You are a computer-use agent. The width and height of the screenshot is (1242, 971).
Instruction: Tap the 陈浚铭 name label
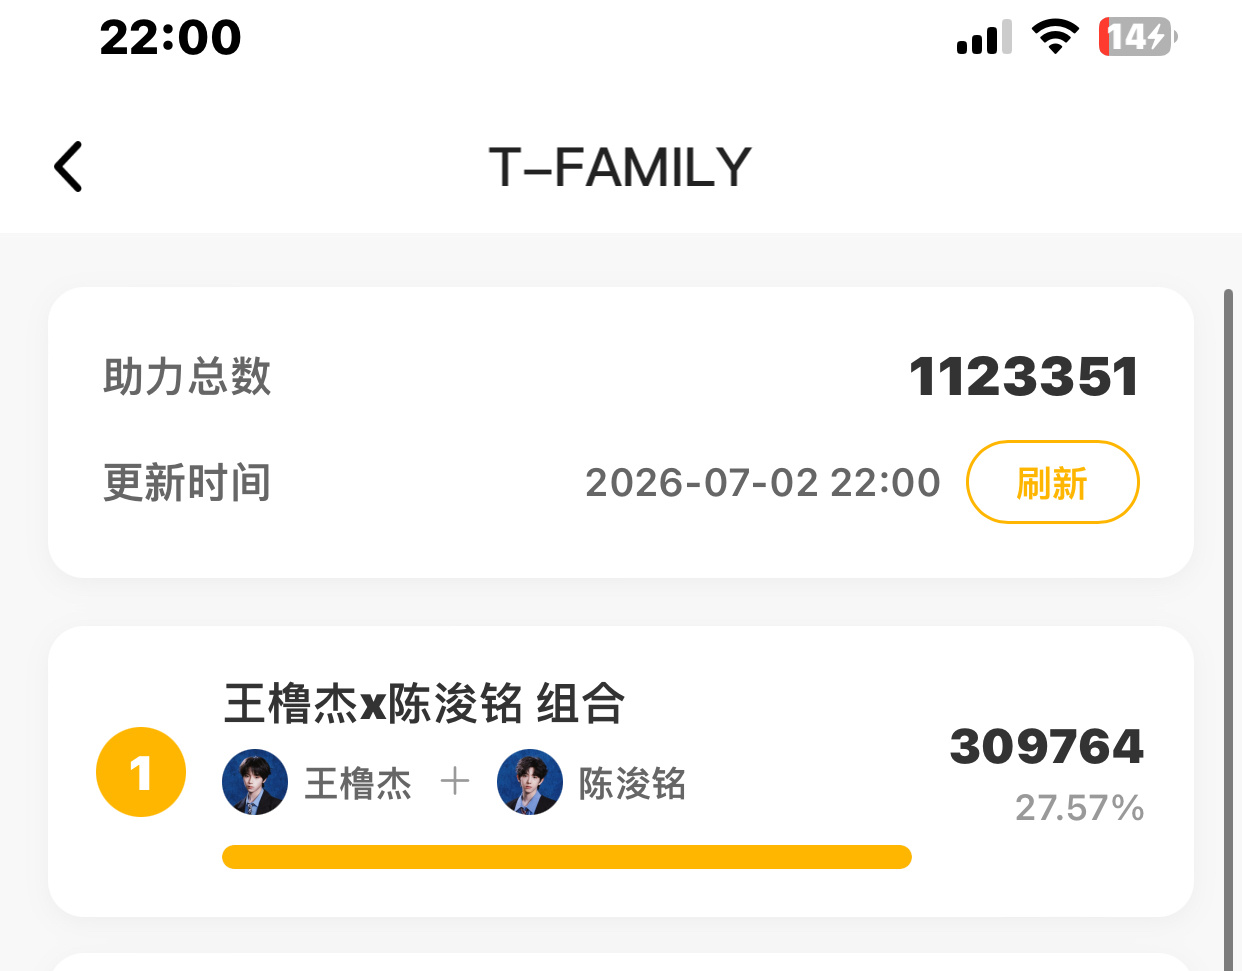click(x=633, y=783)
